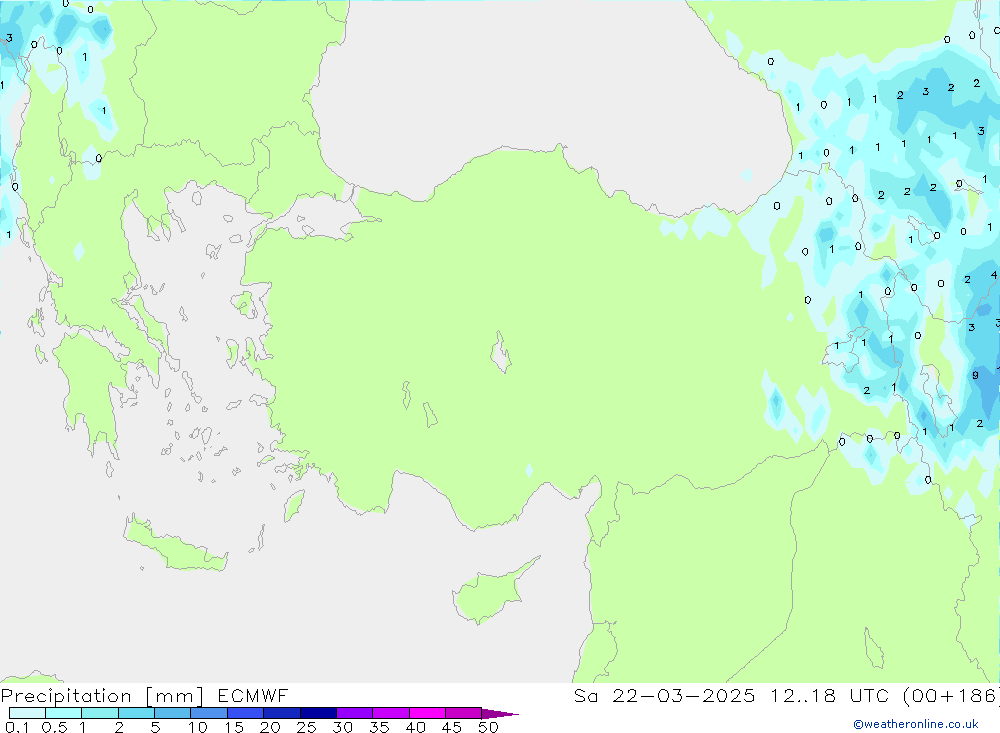Click the legend swatch between 25 and 30
Viewport: 1000px width, 733px height.
pyautogui.click(x=318, y=713)
